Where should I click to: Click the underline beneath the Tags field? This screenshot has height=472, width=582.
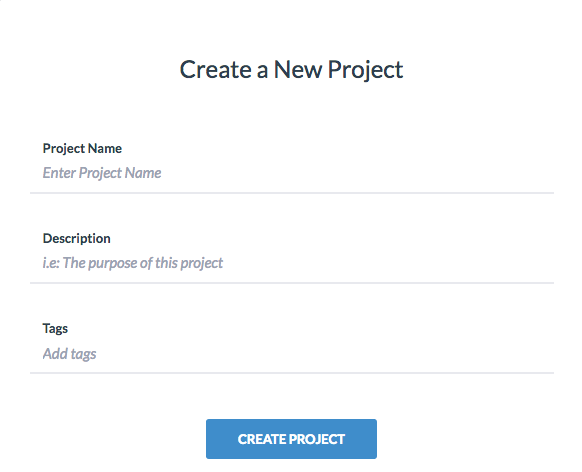pyautogui.click(x=292, y=373)
